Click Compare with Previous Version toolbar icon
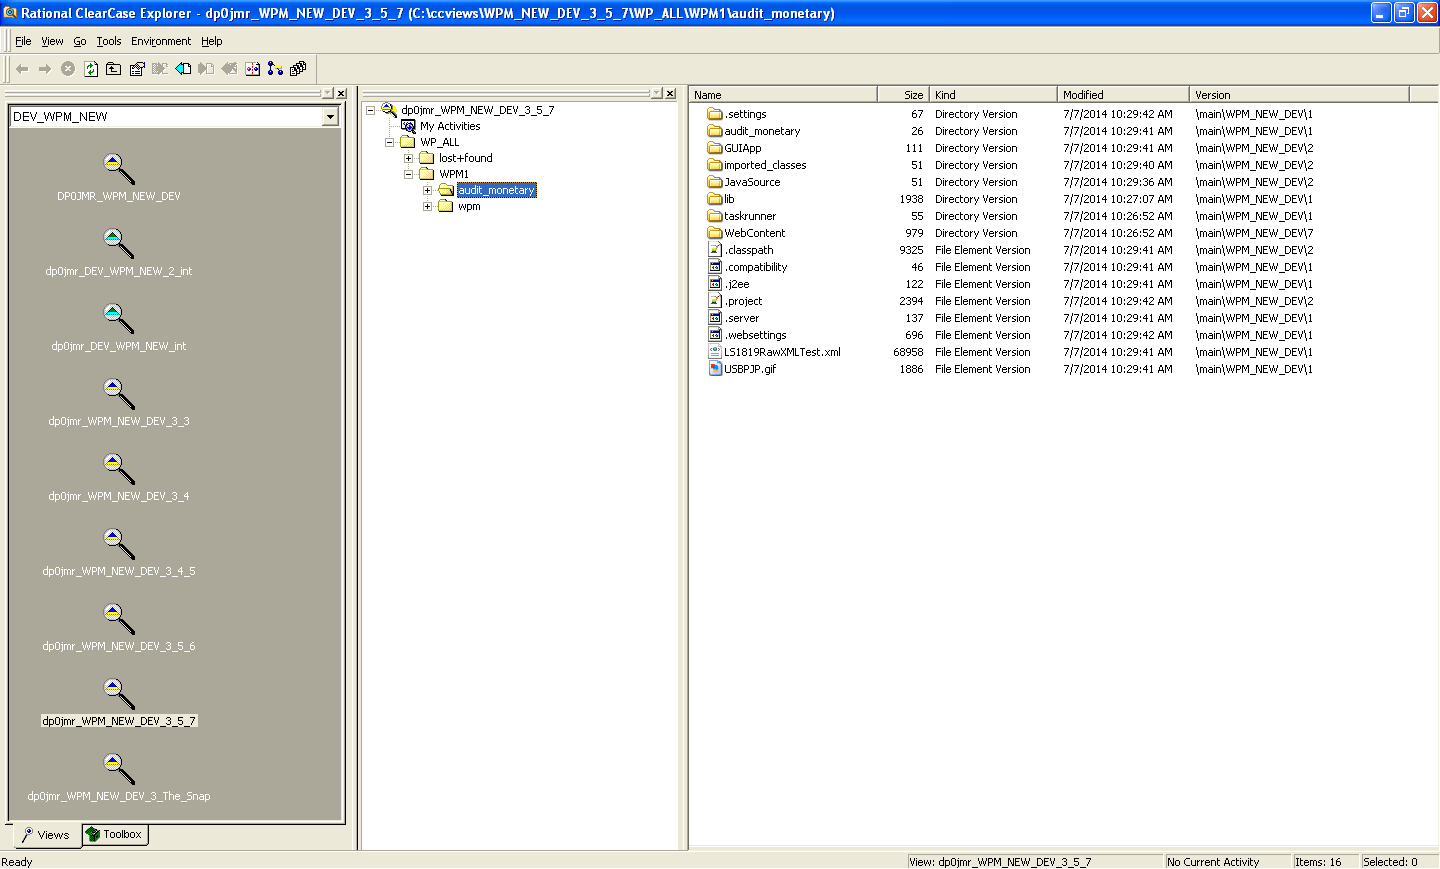The height and width of the screenshot is (869, 1440). click(x=252, y=69)
